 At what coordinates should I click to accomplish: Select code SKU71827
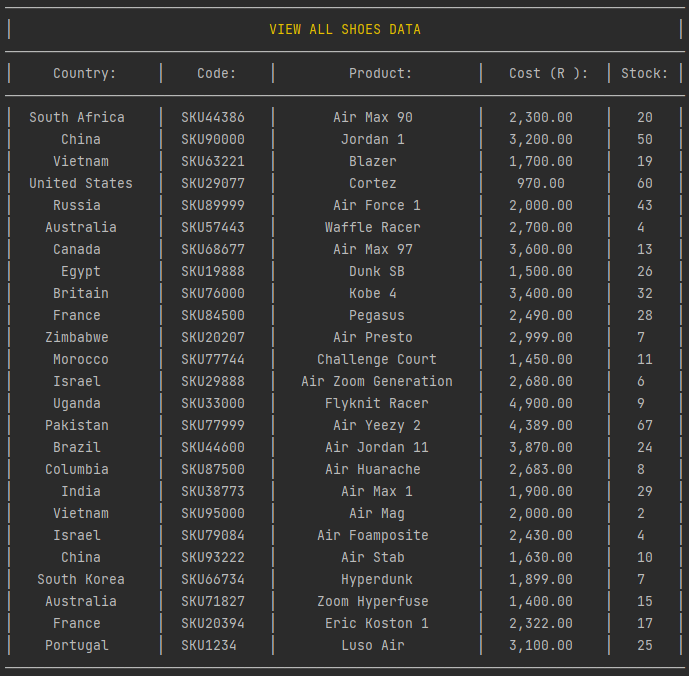(213, 601)
